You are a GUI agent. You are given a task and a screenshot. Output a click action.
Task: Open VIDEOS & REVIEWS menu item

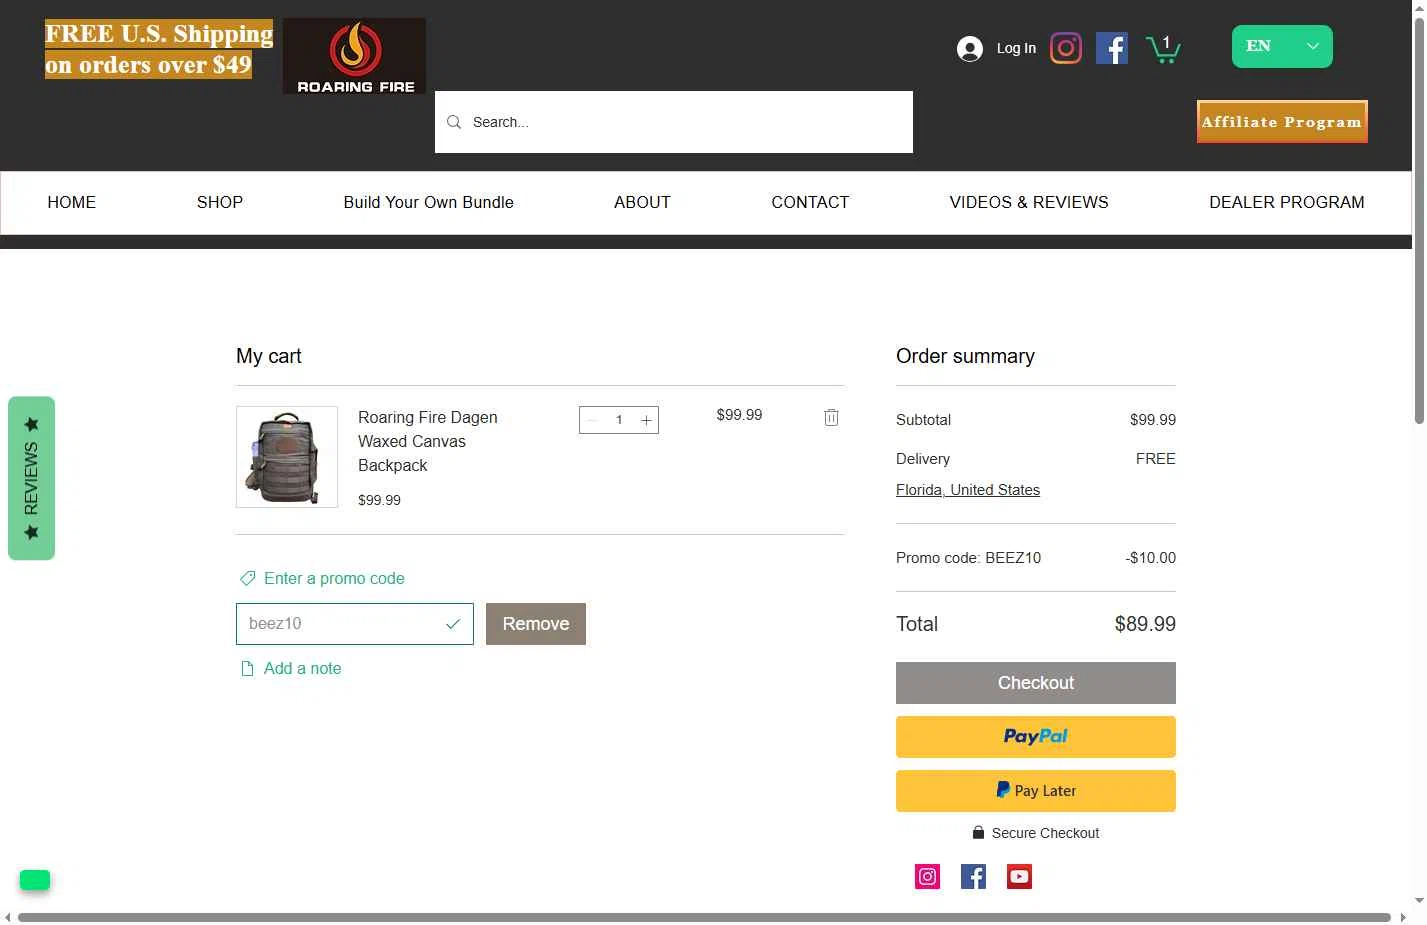tap(1029, 202)
